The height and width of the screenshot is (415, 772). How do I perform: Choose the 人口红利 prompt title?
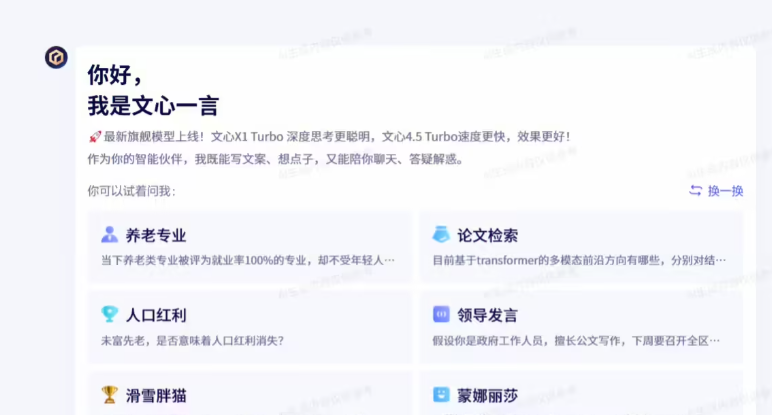pos(156,315)
